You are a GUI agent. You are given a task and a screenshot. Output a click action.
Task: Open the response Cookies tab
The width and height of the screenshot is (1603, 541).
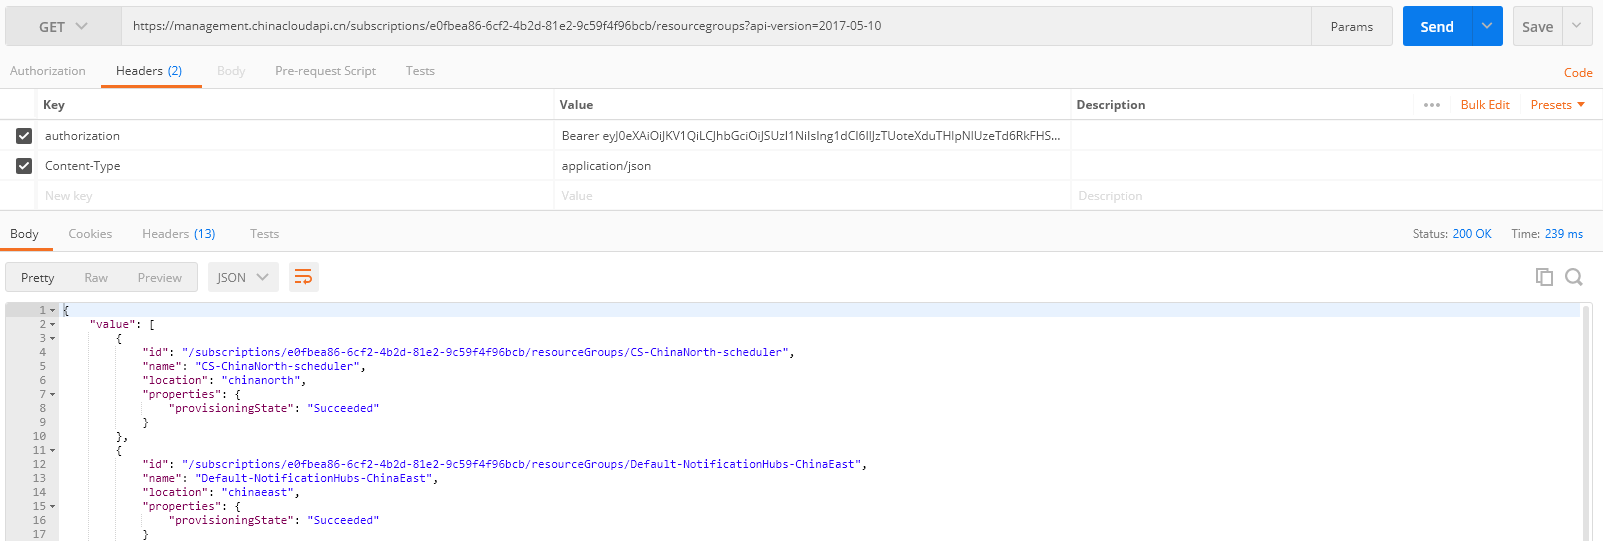[x=90, y=234]
